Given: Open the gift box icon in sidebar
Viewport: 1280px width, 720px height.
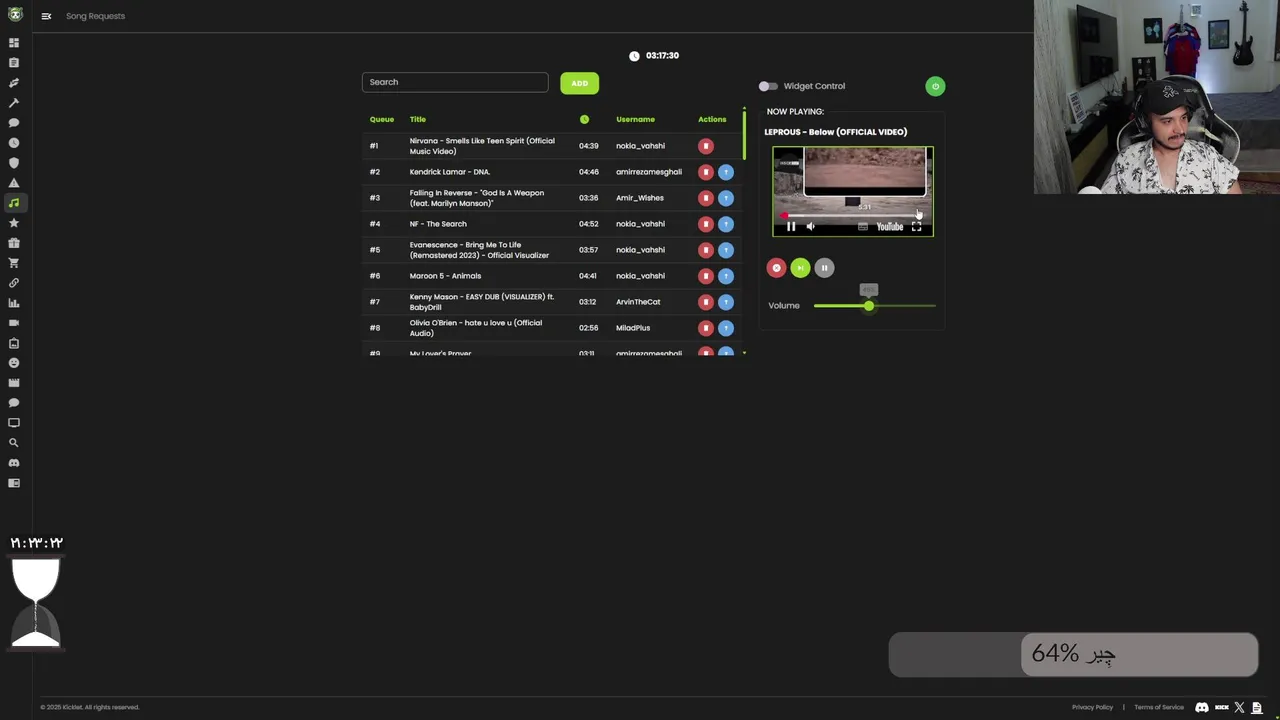Looking at the screenshot, I should [x=14, y=243].
